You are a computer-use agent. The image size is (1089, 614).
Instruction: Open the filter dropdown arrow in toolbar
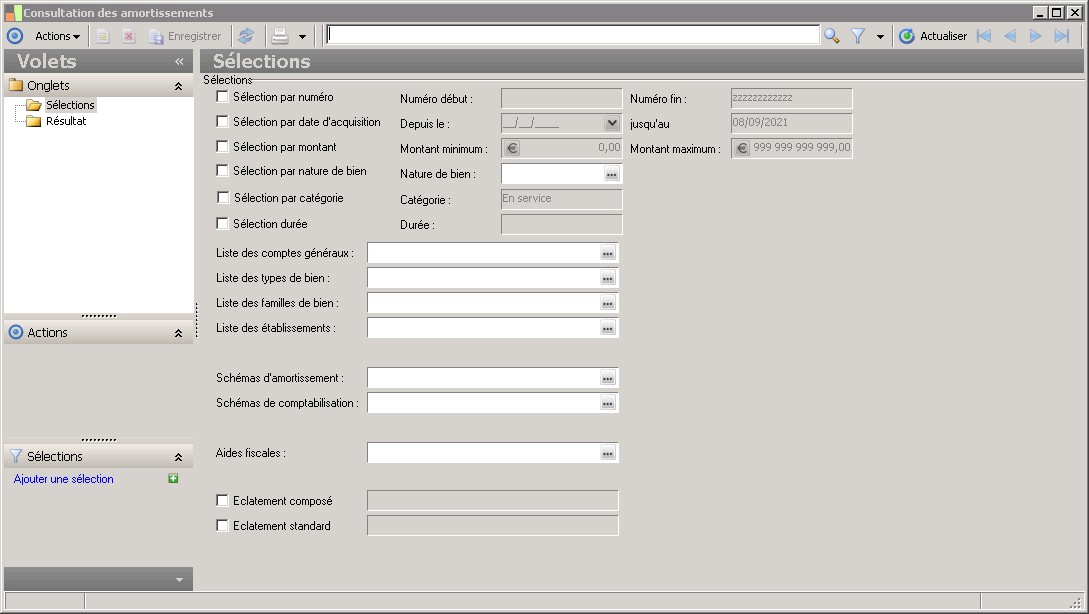pos(880,37)
